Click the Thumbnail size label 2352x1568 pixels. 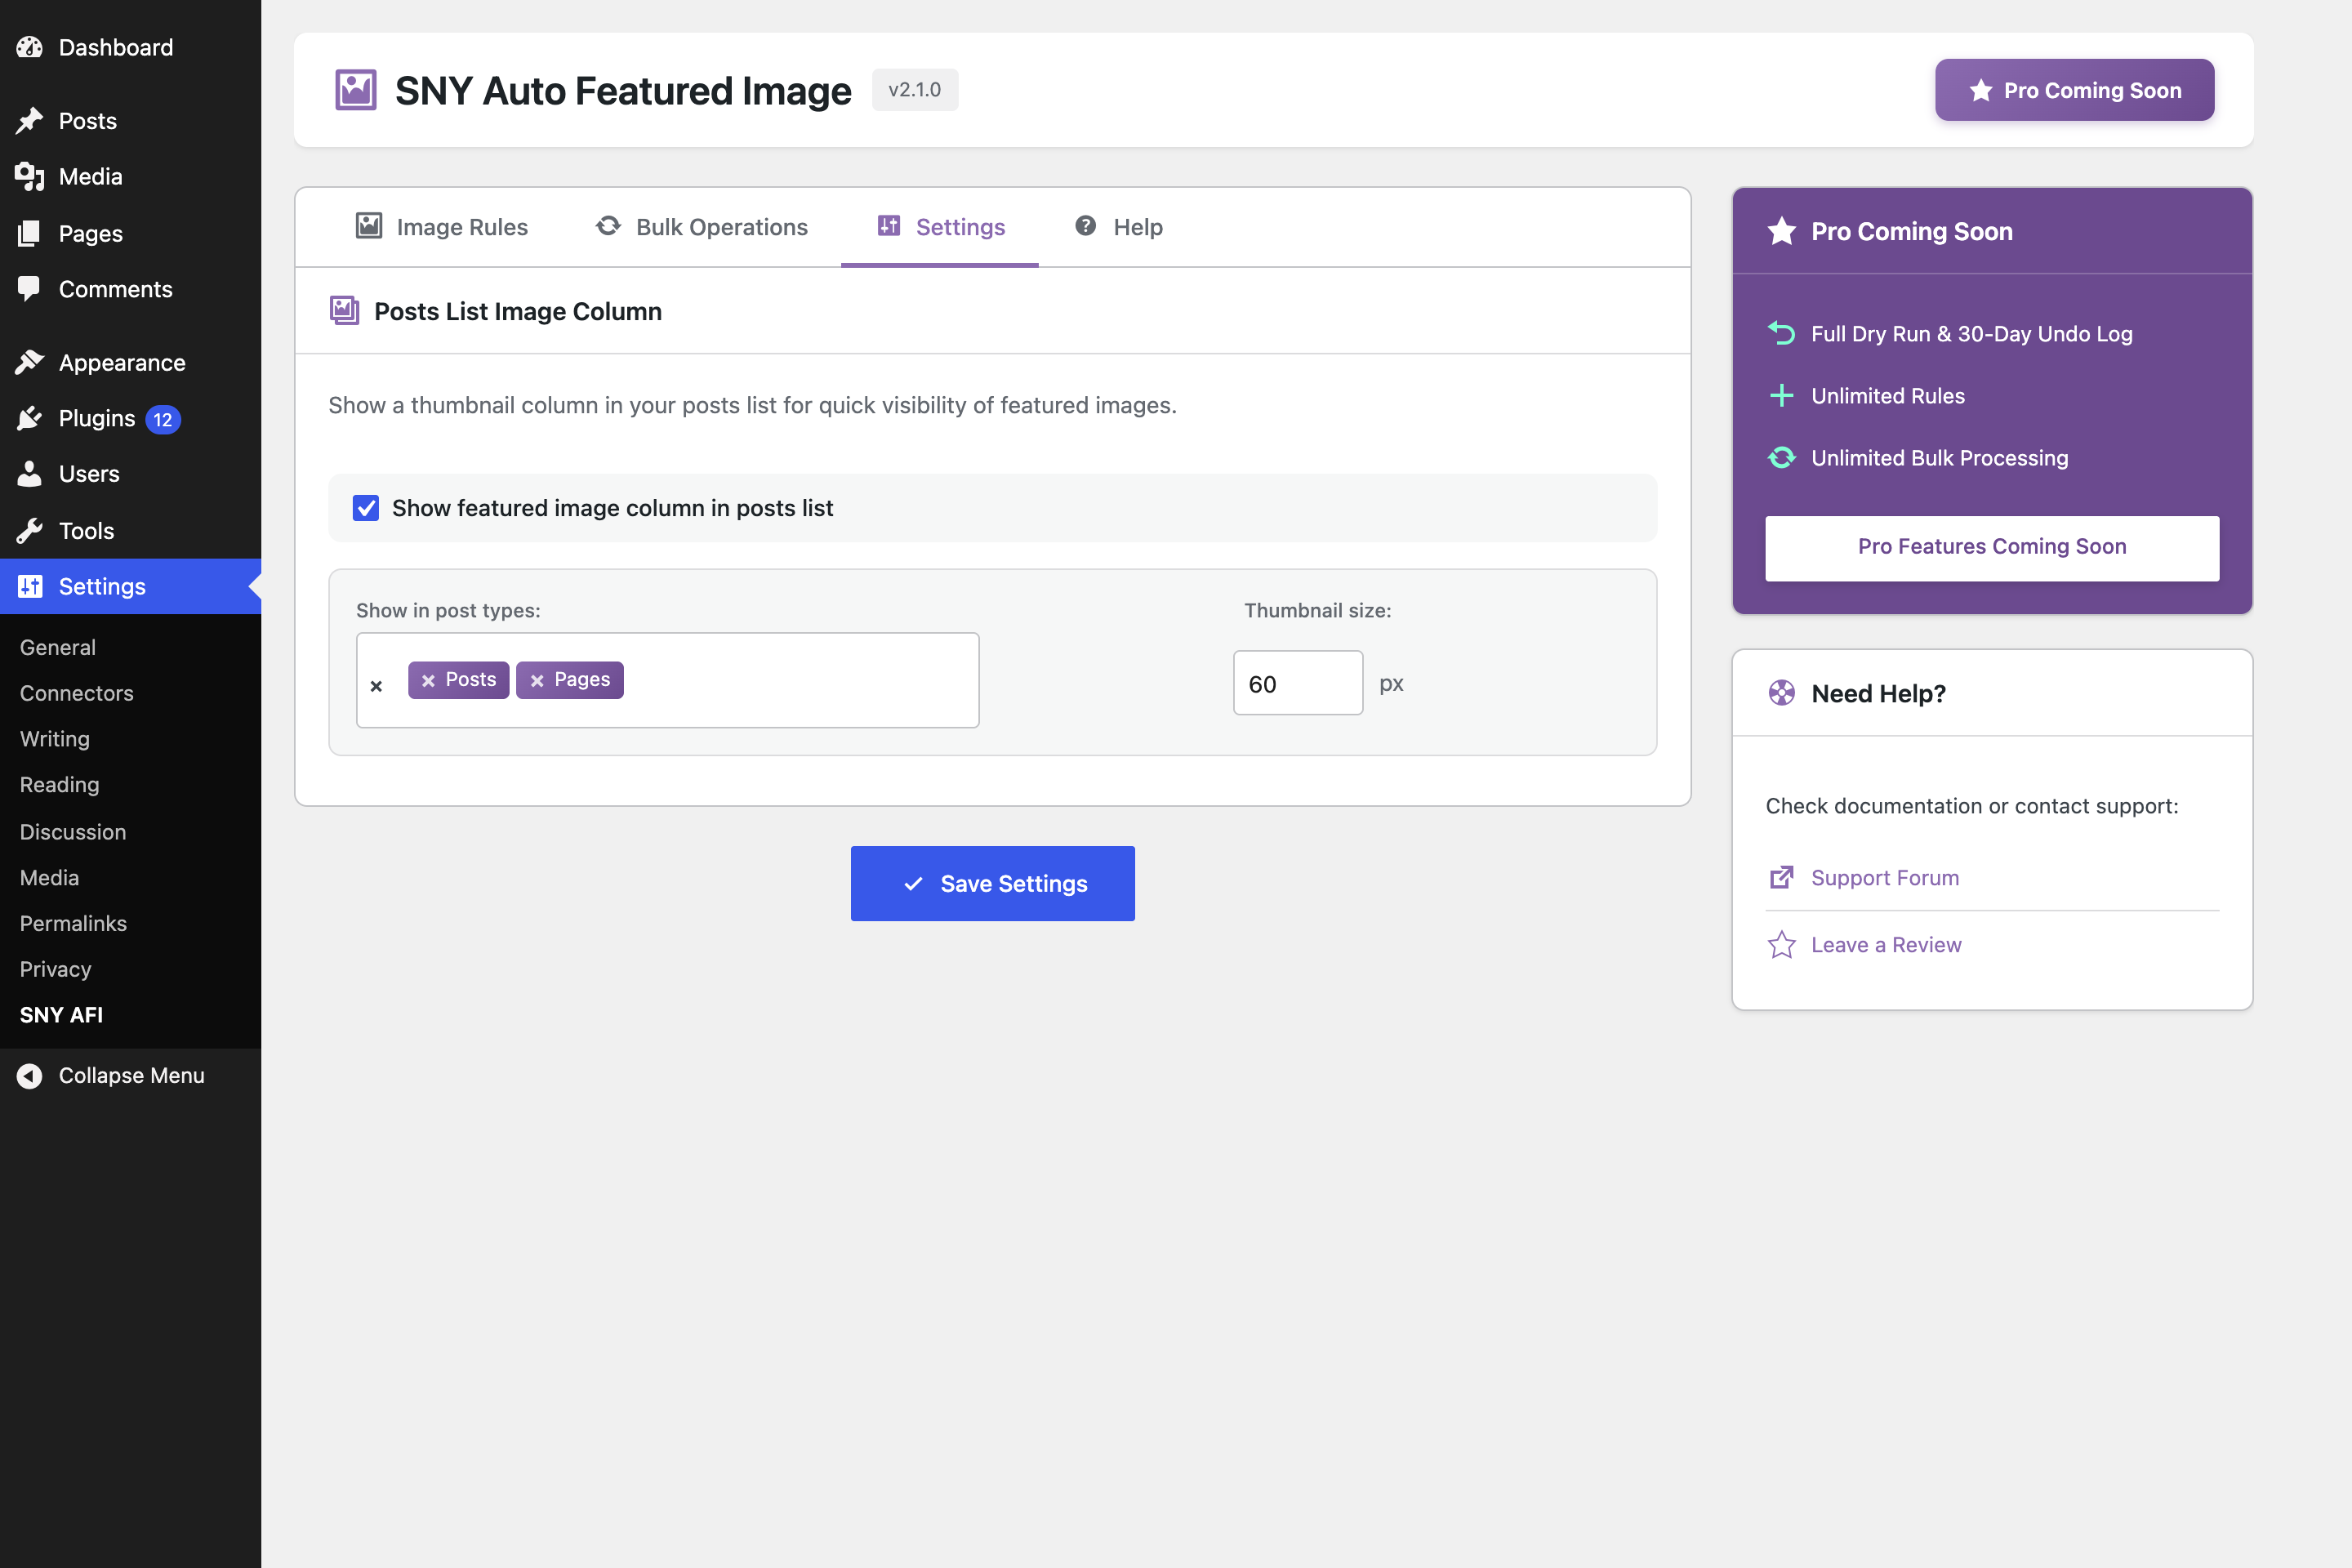[x=1317, y=610]
